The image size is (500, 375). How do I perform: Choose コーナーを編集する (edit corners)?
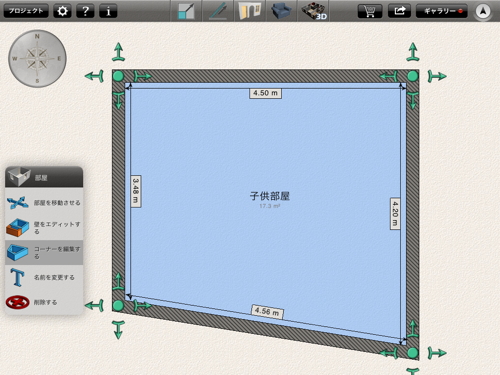point(44,252)
